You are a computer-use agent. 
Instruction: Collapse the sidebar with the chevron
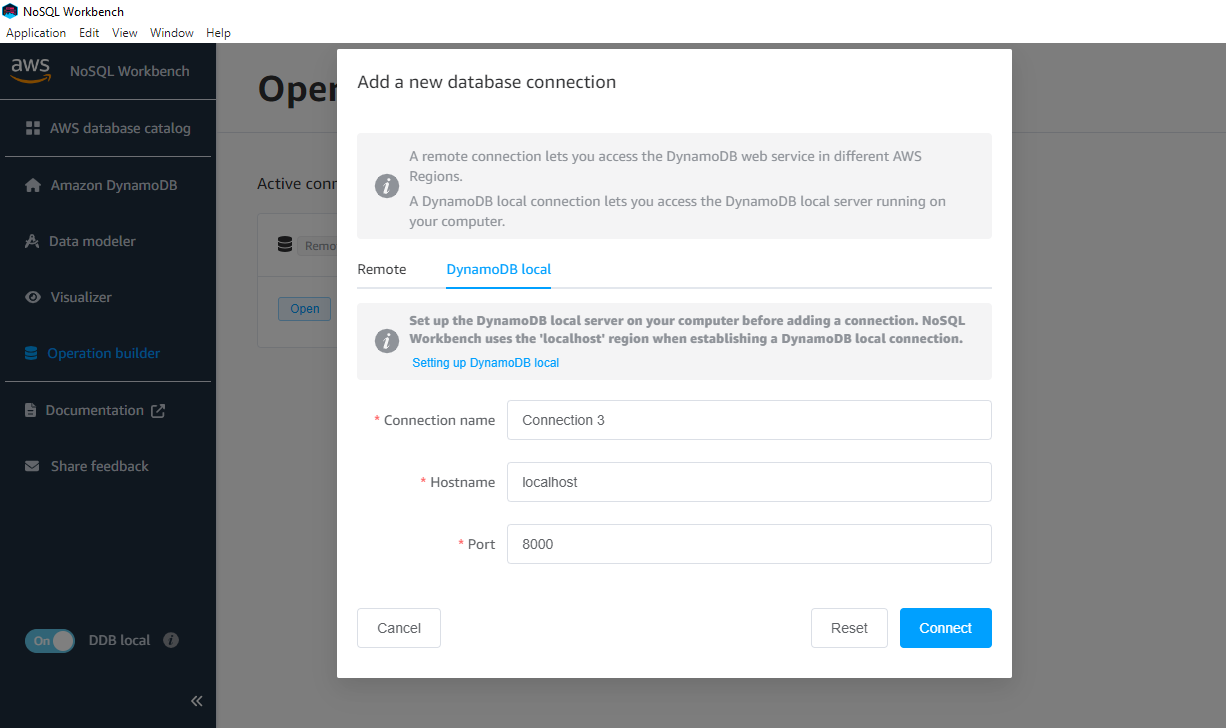(x=196, y=700)
